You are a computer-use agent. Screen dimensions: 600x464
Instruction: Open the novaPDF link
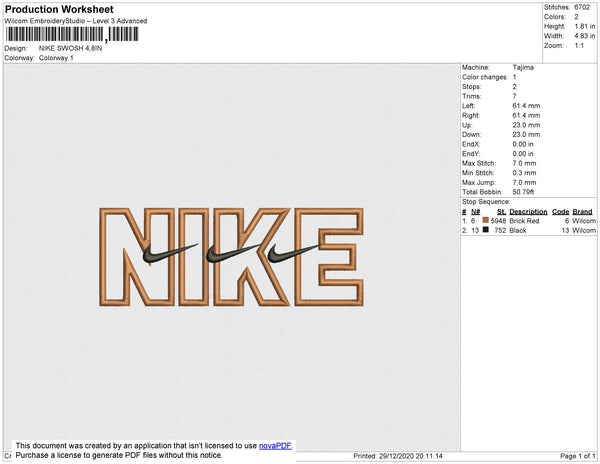tap(275, 446)
